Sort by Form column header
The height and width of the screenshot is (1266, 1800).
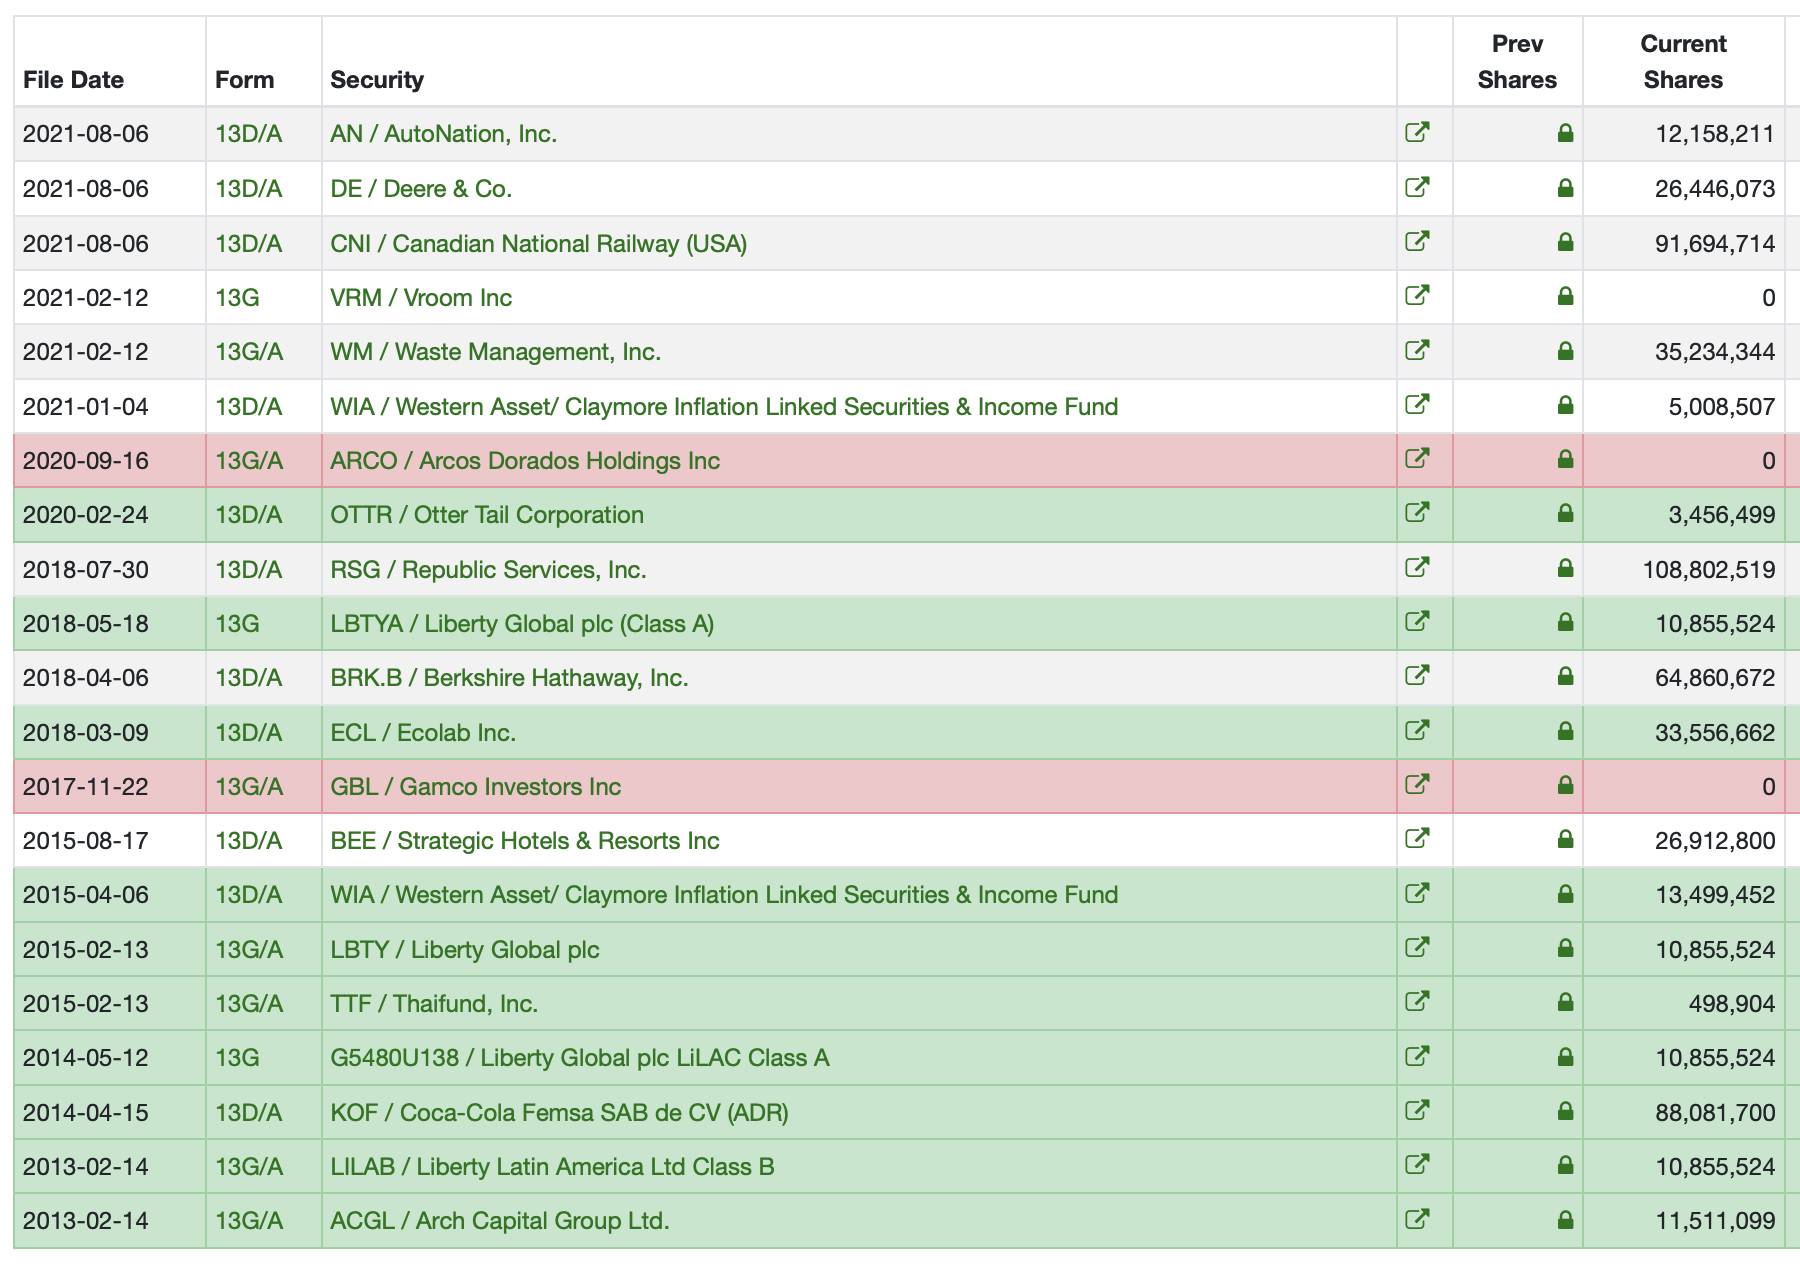point(244,80)
